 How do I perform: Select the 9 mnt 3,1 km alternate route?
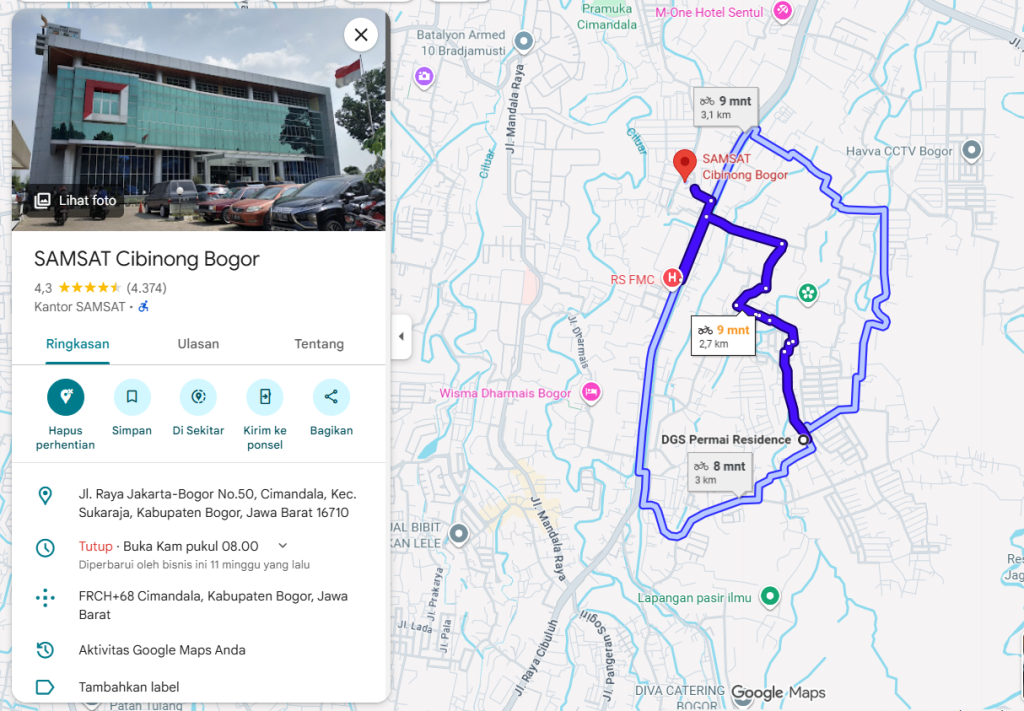726,108
